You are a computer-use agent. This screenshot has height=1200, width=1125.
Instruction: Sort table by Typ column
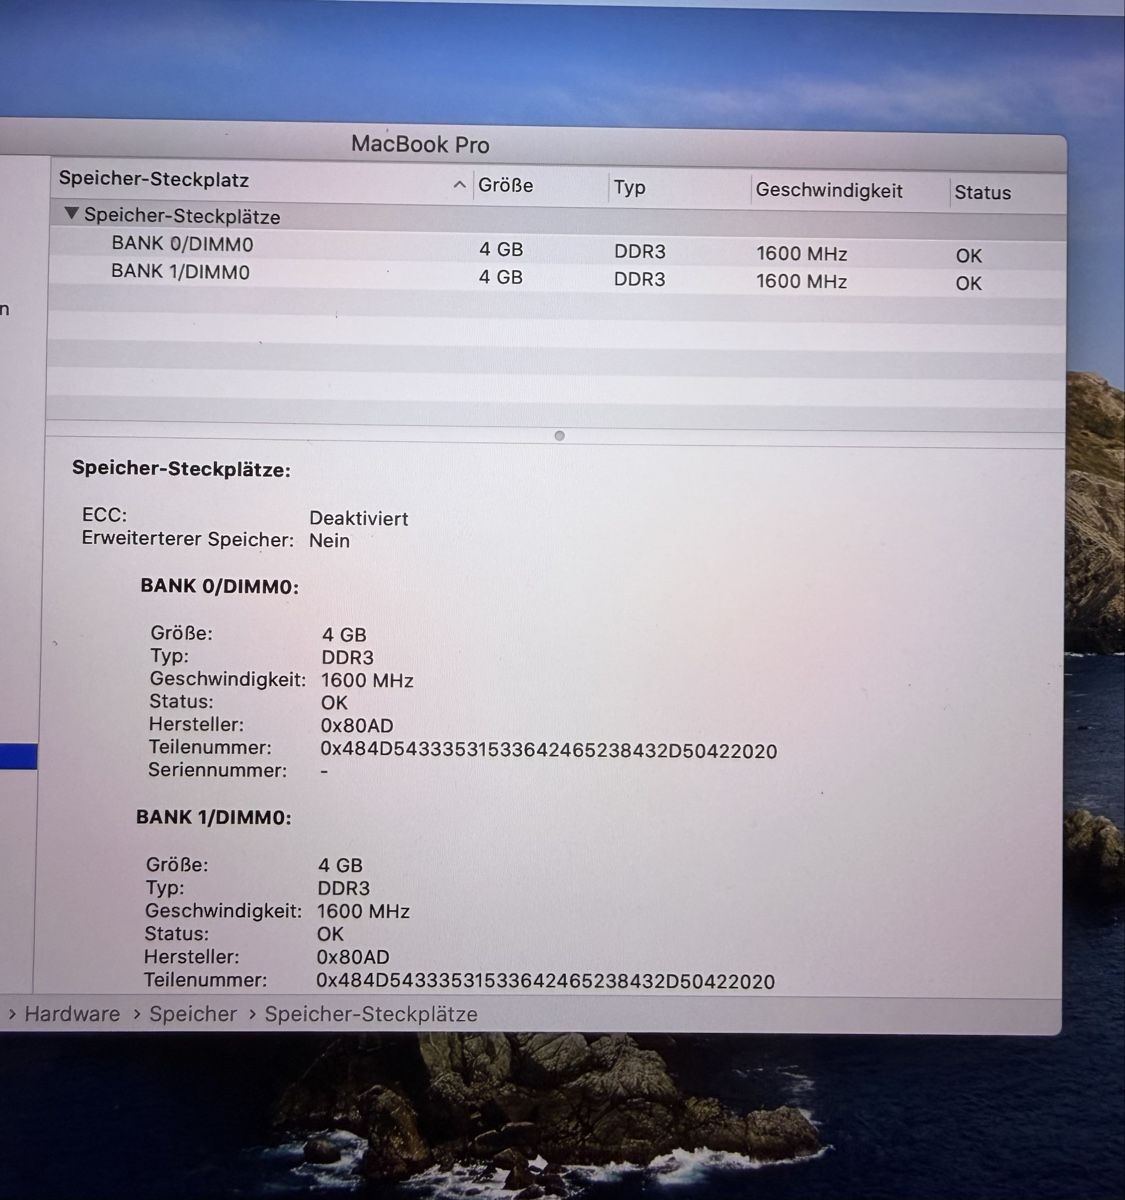tap(629, 187)
